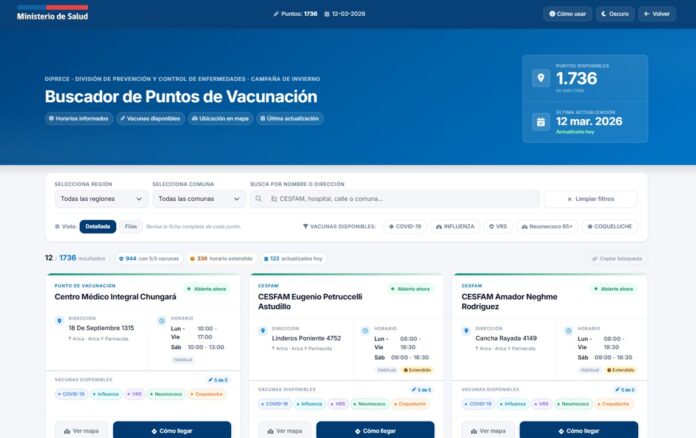
Task: Click the Horarios informados tag
Action: (x=78, y=119)
